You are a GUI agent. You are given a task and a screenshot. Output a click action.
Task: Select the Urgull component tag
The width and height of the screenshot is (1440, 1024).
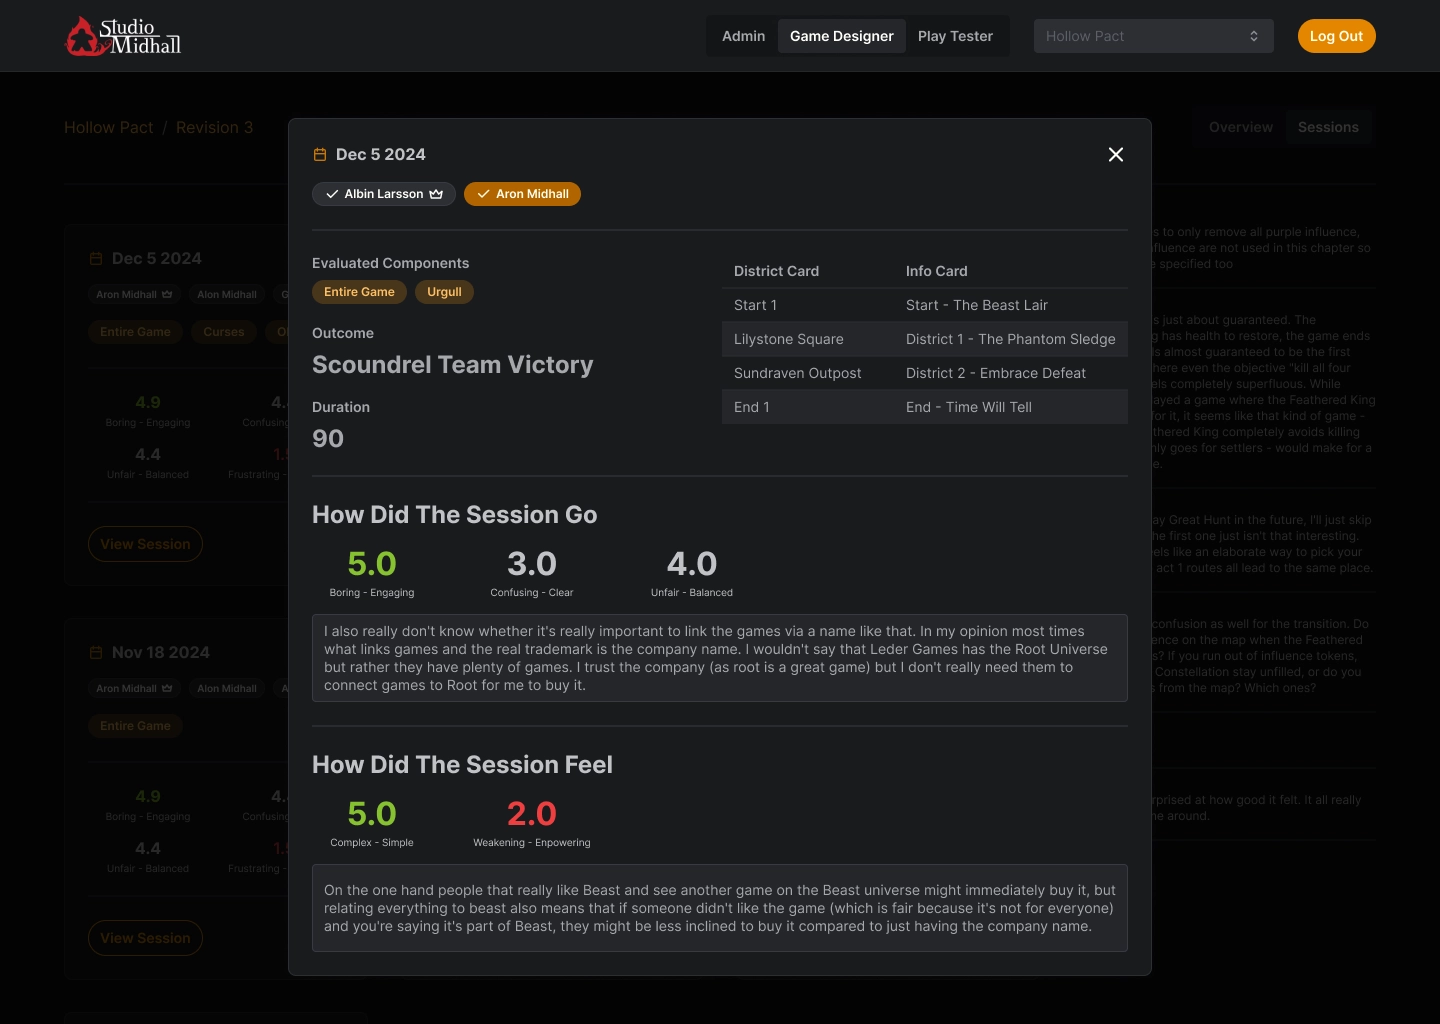tap(444, 292)
